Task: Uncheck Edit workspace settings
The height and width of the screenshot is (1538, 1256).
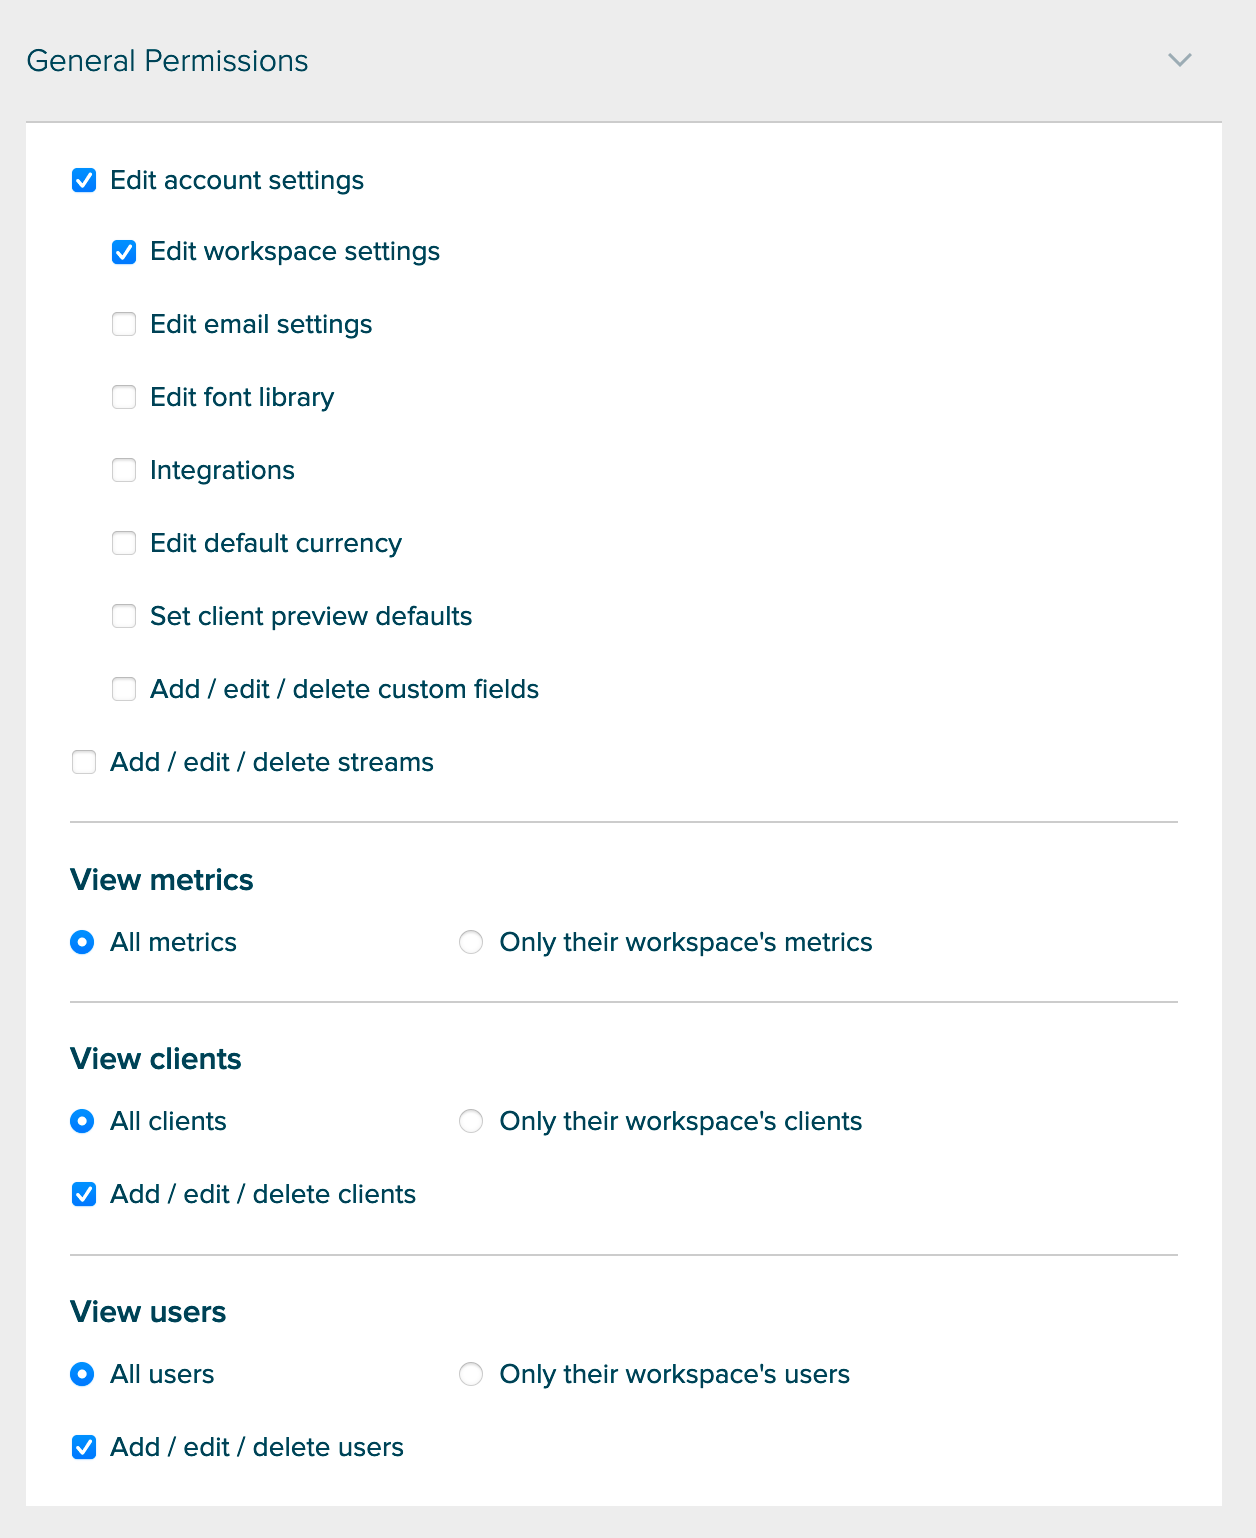Action: pos(124,252)
